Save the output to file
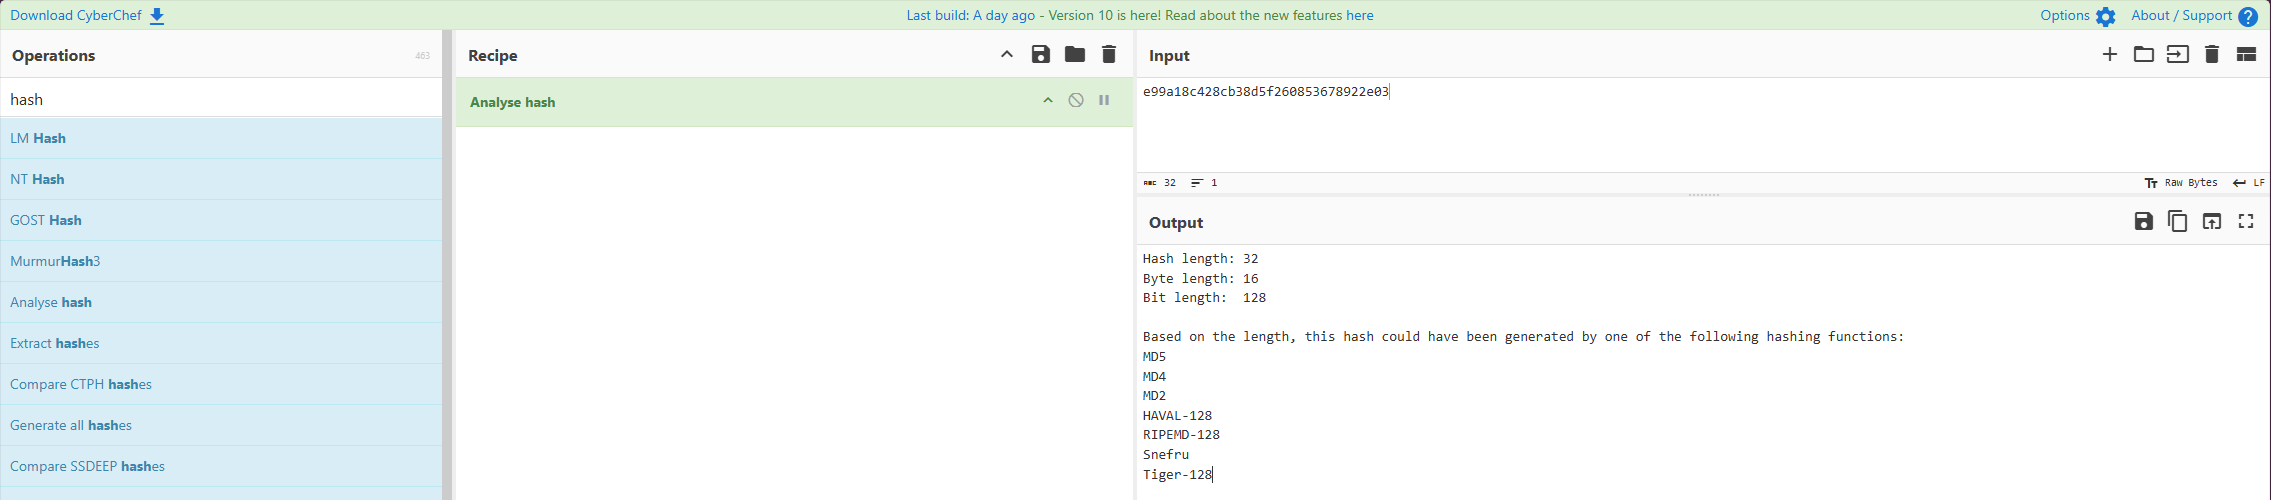 pyautogui.click(x=2143, y=222)
